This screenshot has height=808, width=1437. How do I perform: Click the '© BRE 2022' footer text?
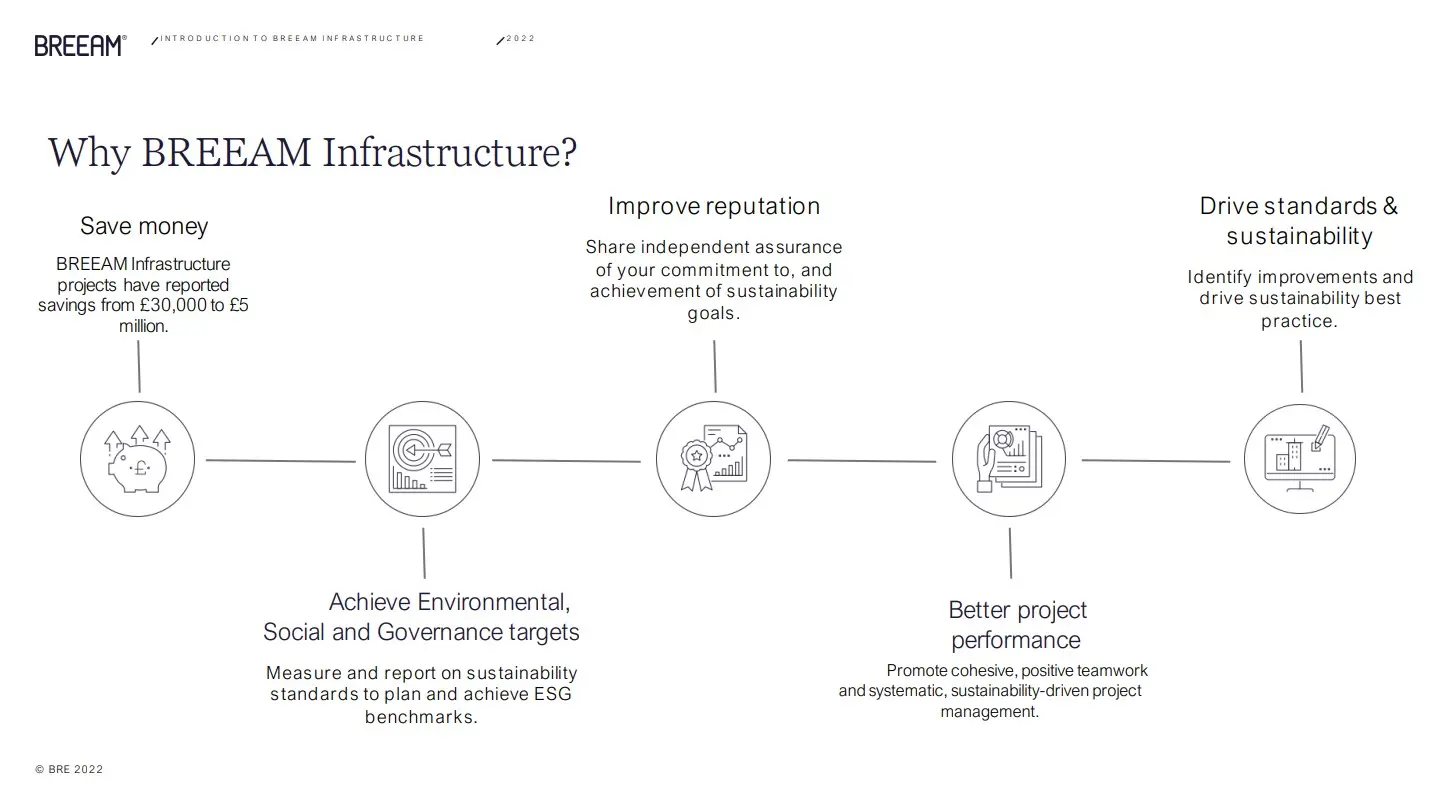coord(69,770)
